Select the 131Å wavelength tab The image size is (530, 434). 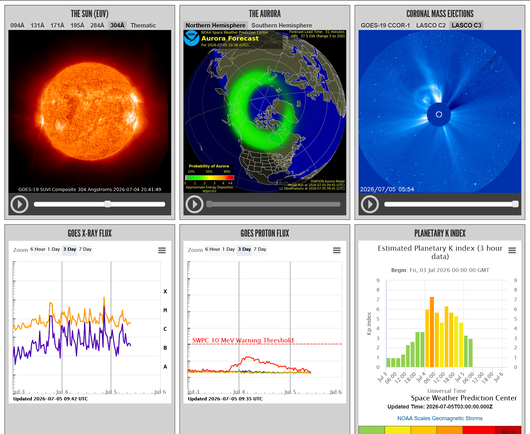click(38, 25)
